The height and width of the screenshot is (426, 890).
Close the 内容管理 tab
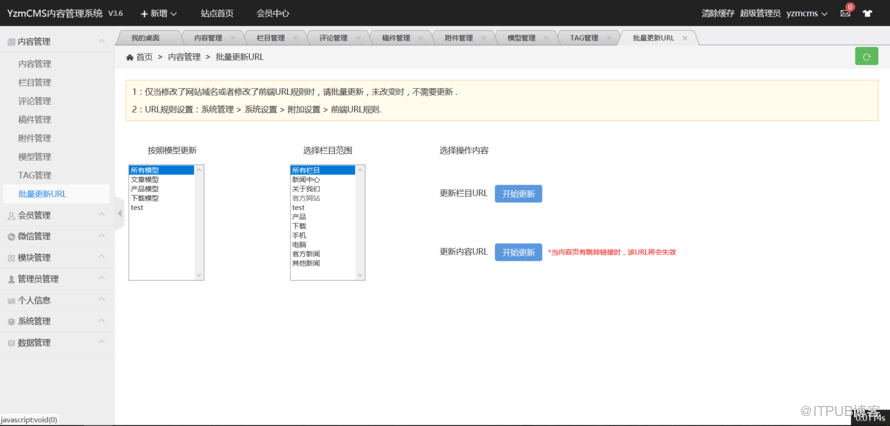click(x=233, y=38)
